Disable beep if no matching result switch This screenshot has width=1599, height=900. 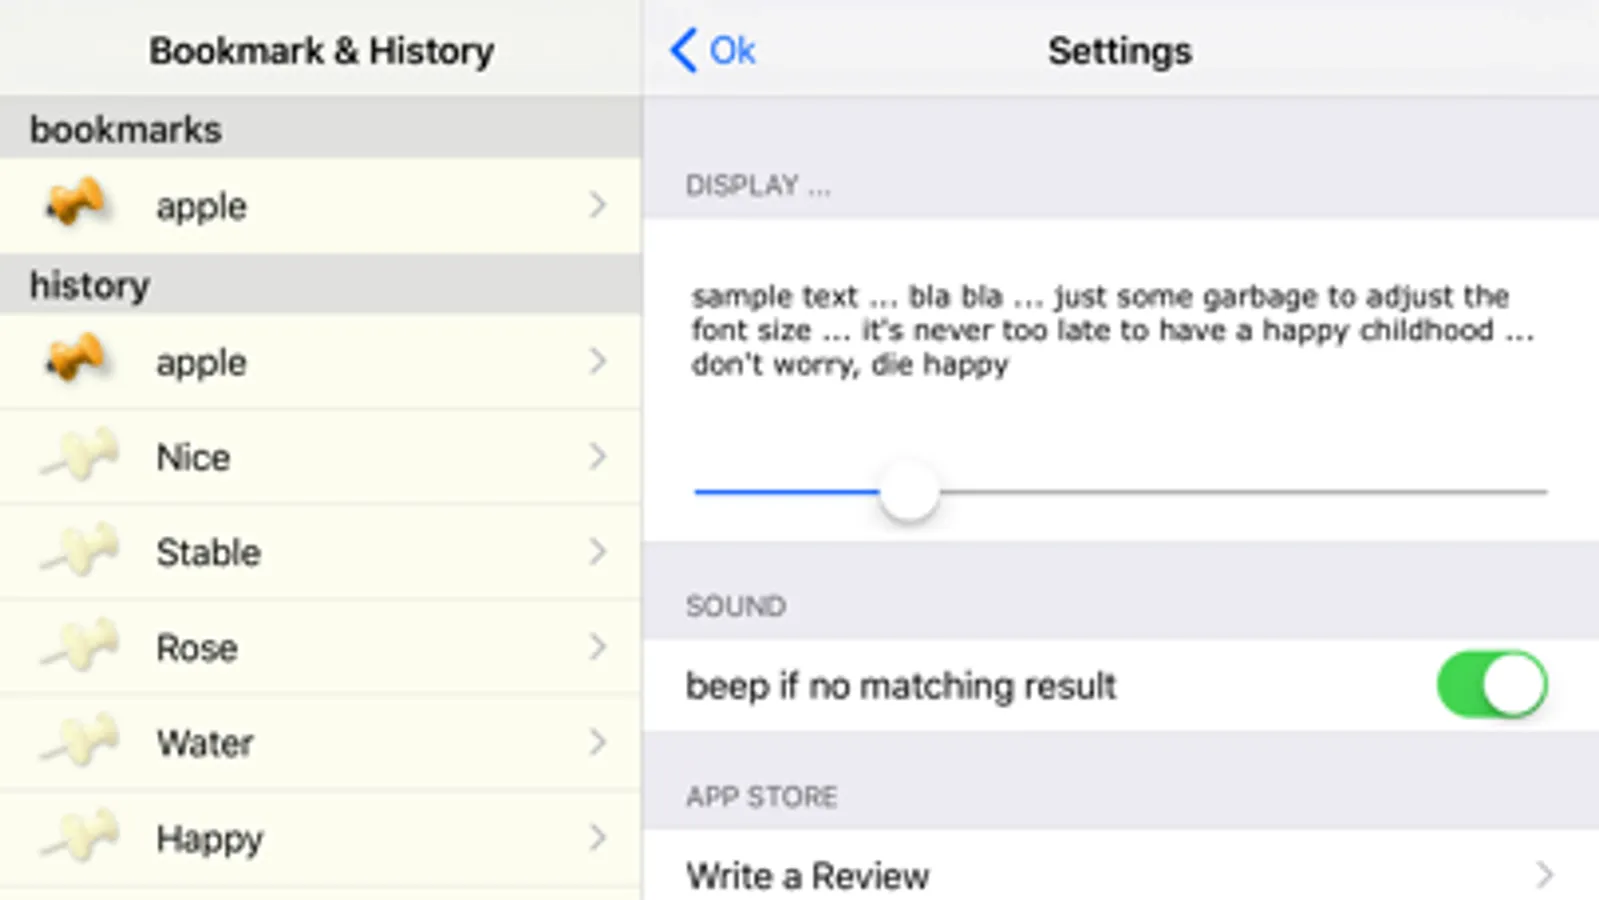(x=1491, y=685)
